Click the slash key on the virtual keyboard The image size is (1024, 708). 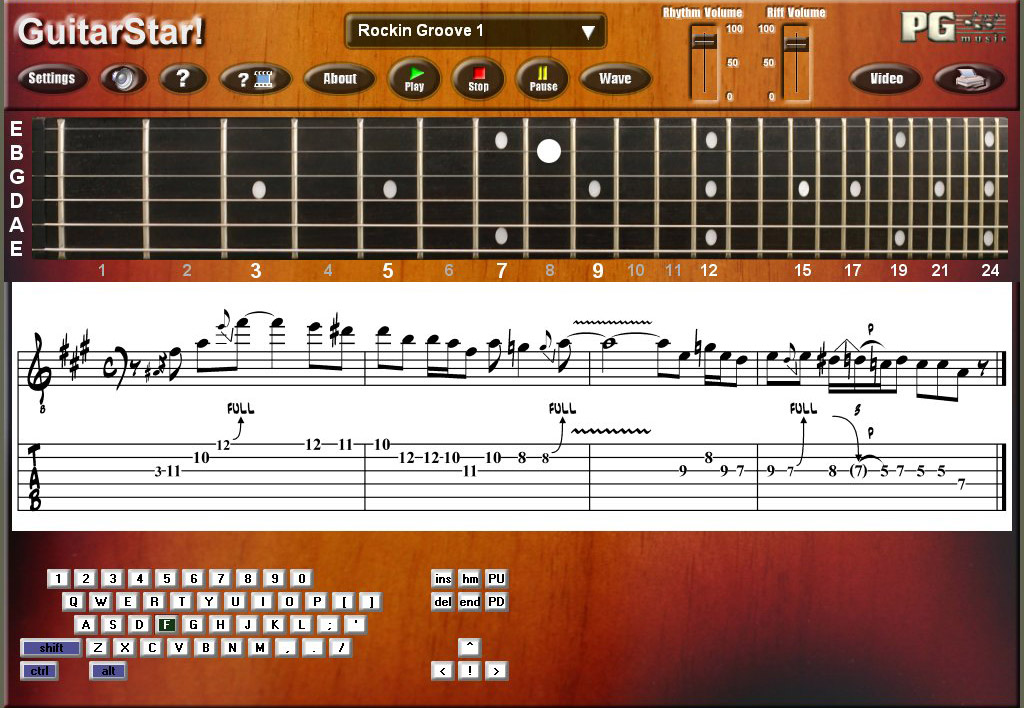coord(341,647)
